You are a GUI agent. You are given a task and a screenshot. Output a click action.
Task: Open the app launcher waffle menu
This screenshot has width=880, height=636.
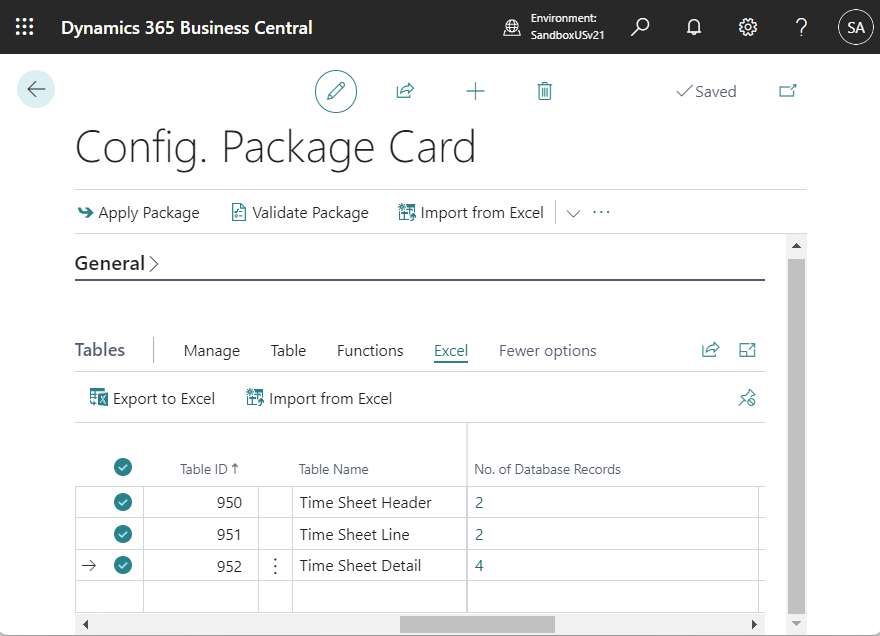point(24,27)
